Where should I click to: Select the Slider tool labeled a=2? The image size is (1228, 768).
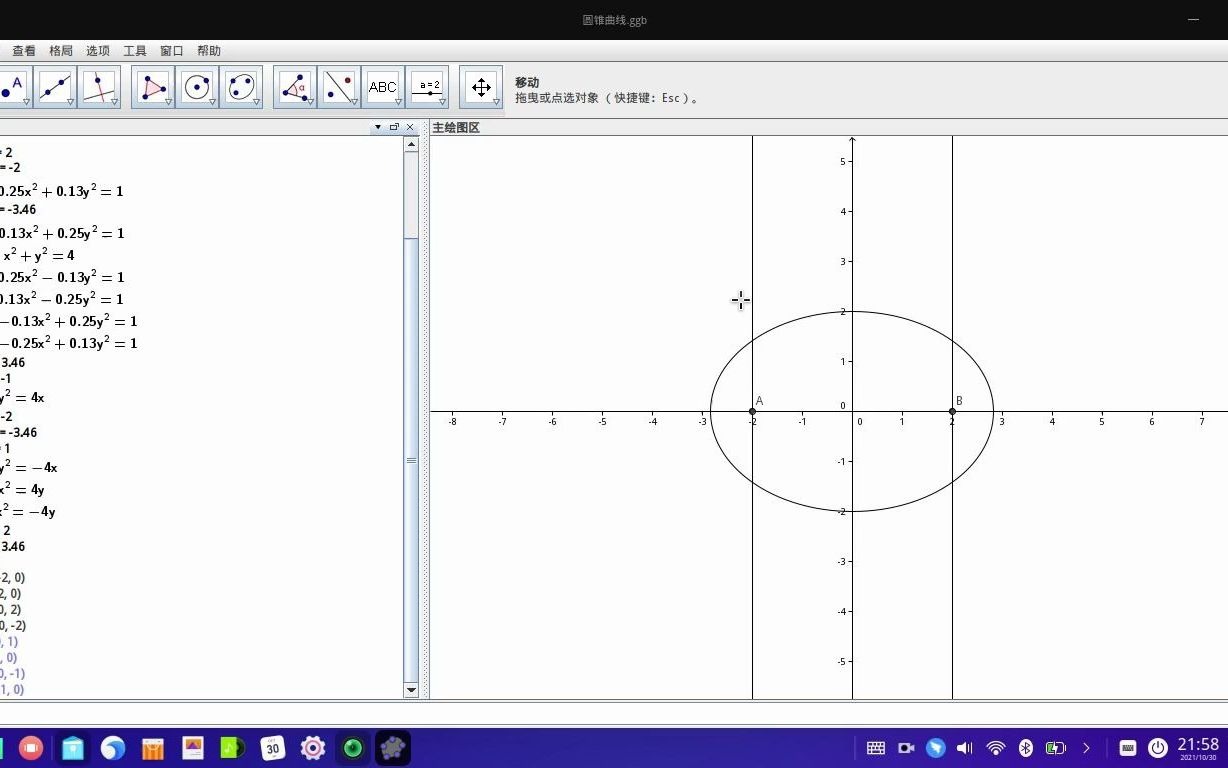(x=427, y=86)
